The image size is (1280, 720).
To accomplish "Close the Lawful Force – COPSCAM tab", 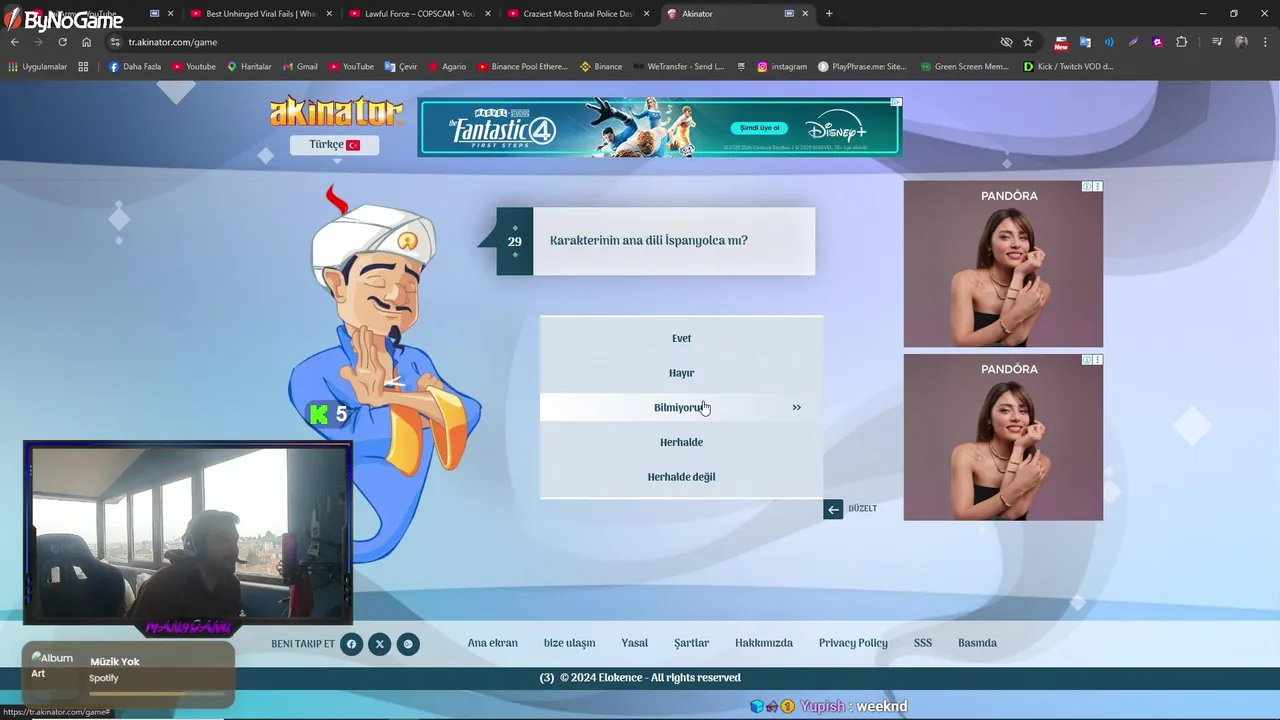I will click(488, 14).
